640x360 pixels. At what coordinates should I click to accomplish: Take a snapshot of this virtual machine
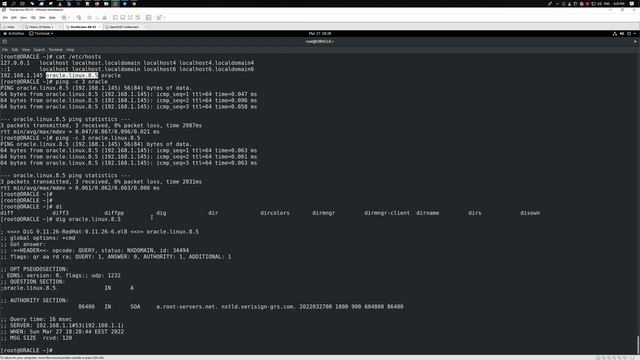pyautogui.click(x=89, y=18)
